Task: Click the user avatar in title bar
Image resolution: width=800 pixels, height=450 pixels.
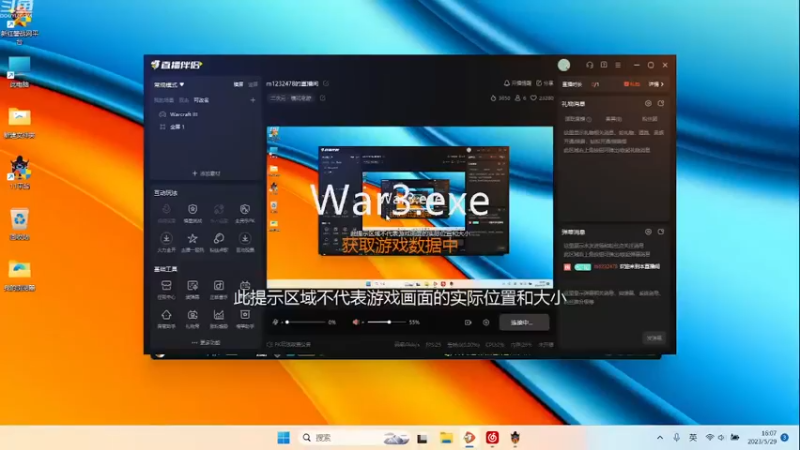Action: tap(564, 65)
